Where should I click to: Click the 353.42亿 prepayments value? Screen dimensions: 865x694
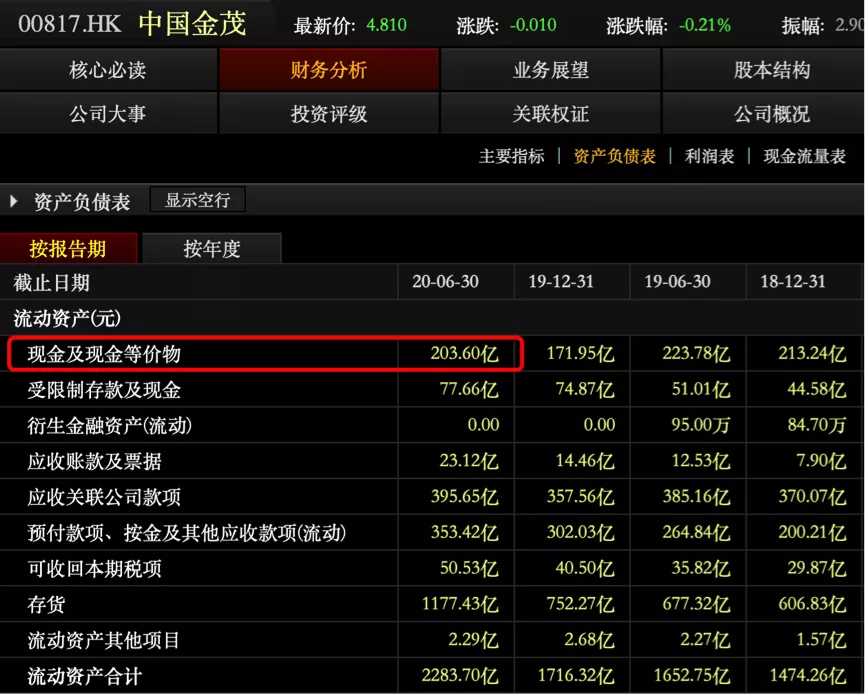[464, 532]
